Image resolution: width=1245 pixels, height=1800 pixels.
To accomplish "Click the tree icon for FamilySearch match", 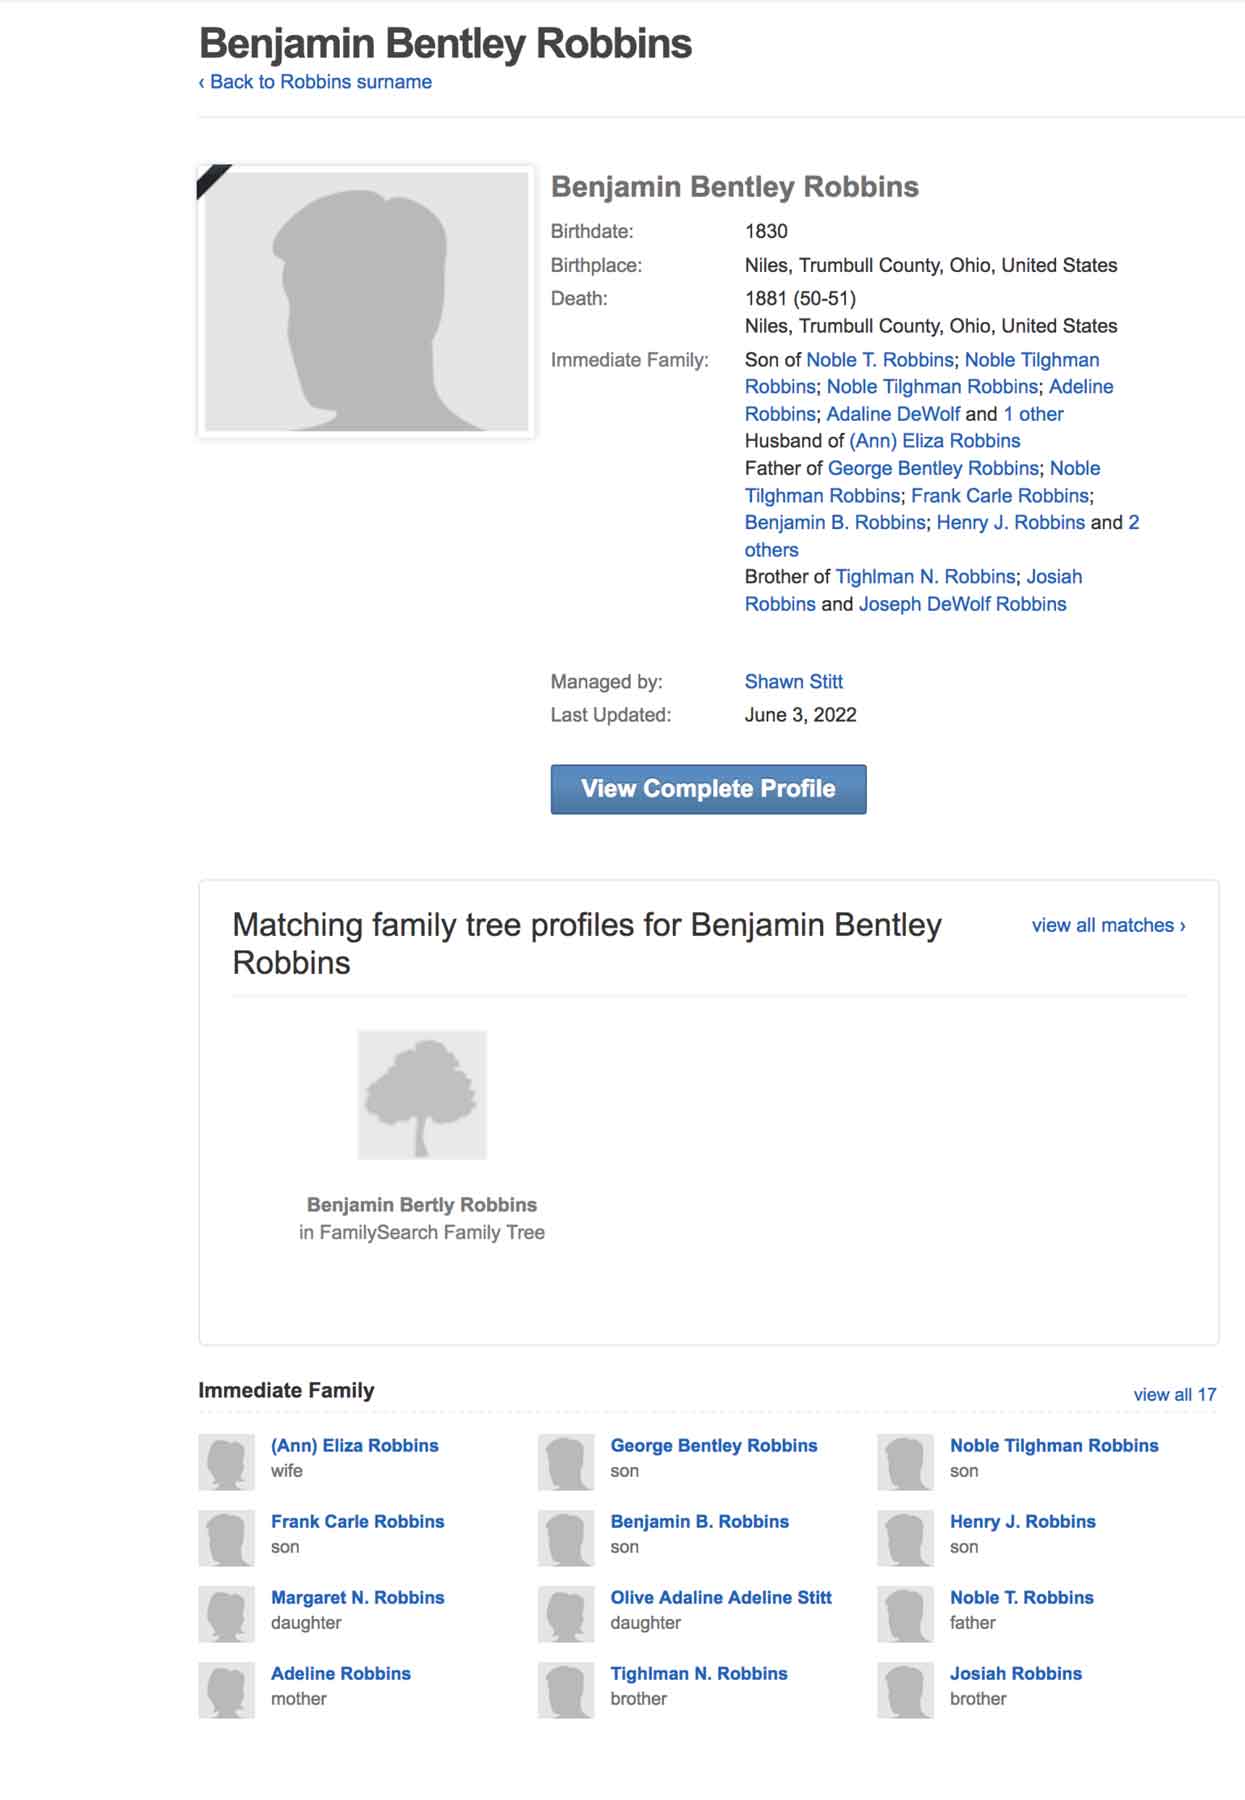I will click(x=422, y=1095).
